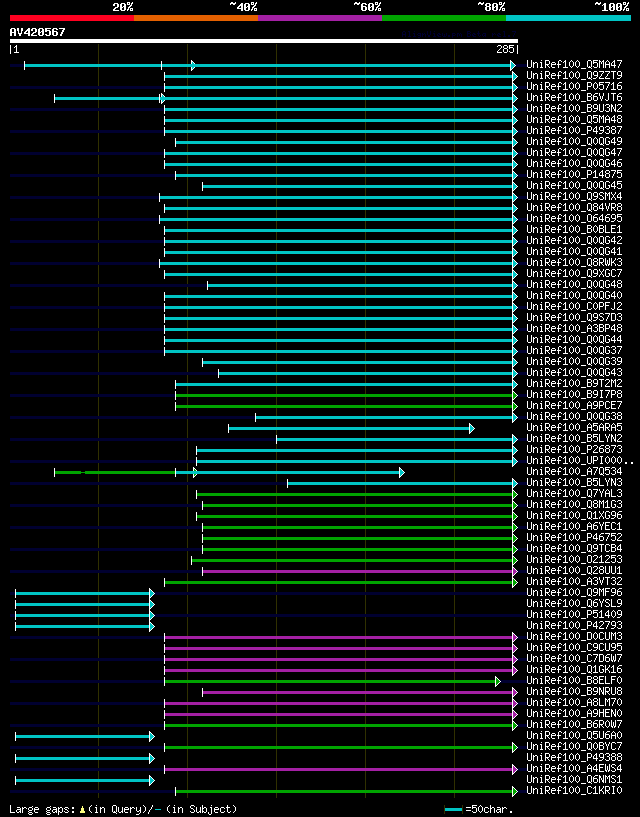Screen dimensions: 640x817
Task: Click the purple alignment bar for UniRef100_Q28UU1
Action: pyautogui.click(x=360, y=572)
